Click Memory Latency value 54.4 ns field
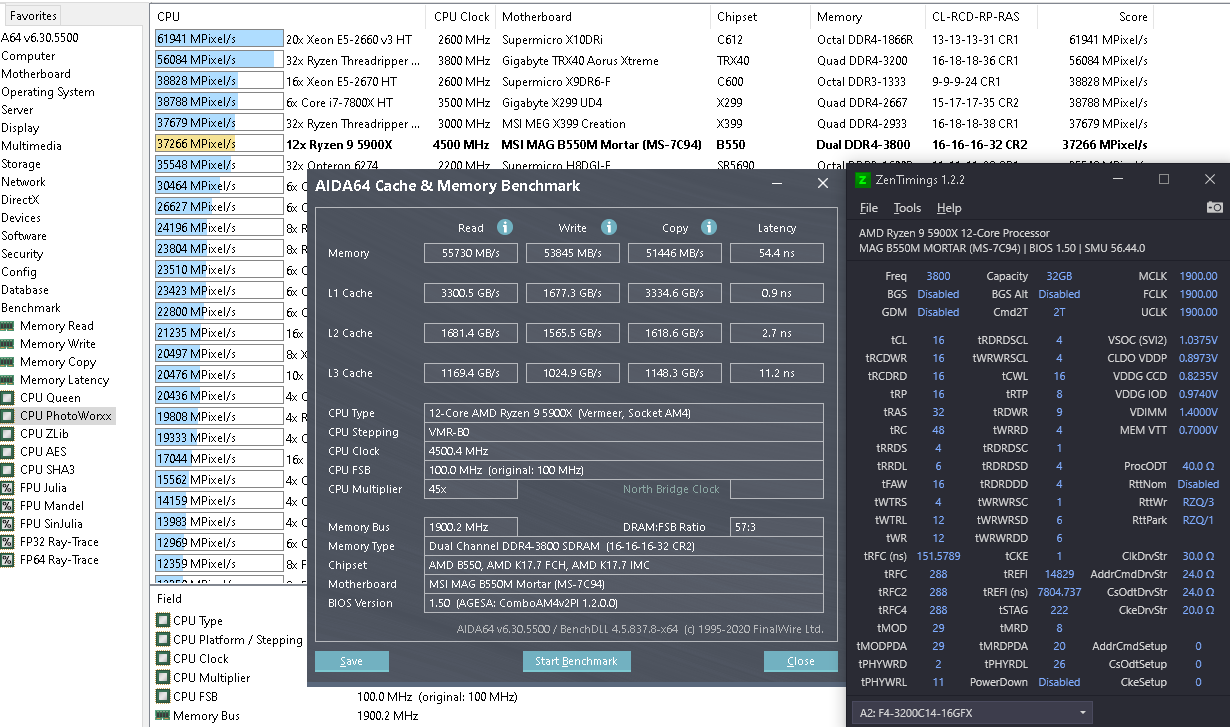Screen dimensions: 1230x727 pos(777,253)
